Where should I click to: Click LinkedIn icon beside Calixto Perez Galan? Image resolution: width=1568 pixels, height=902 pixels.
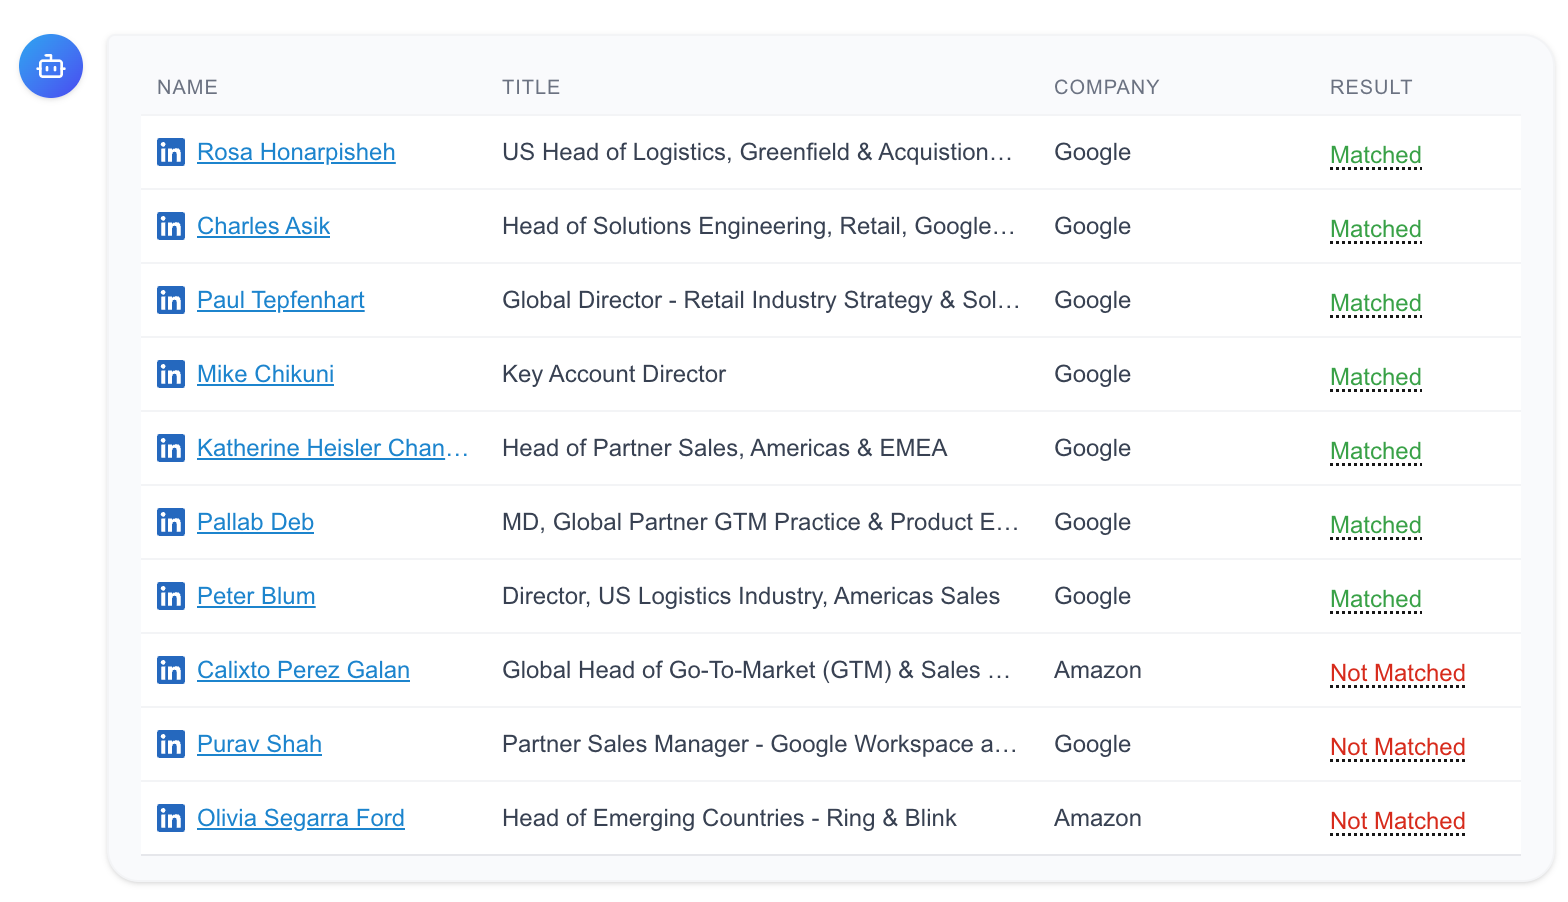[x=171, y=670]
